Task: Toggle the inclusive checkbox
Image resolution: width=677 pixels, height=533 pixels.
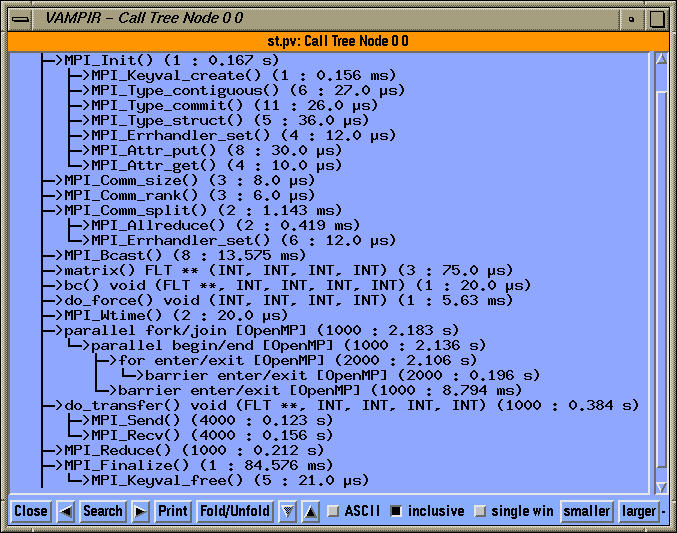Action: point(396,511)
